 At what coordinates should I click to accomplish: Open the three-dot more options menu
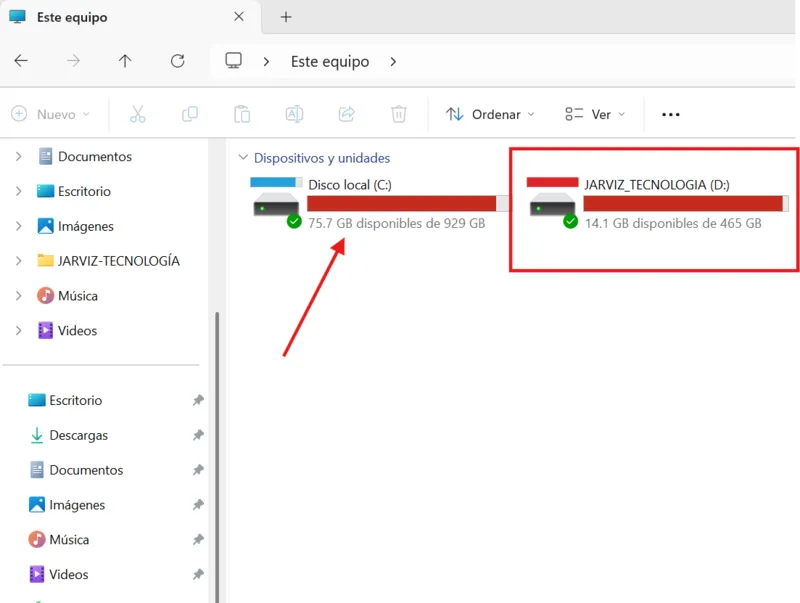[670, 114]
